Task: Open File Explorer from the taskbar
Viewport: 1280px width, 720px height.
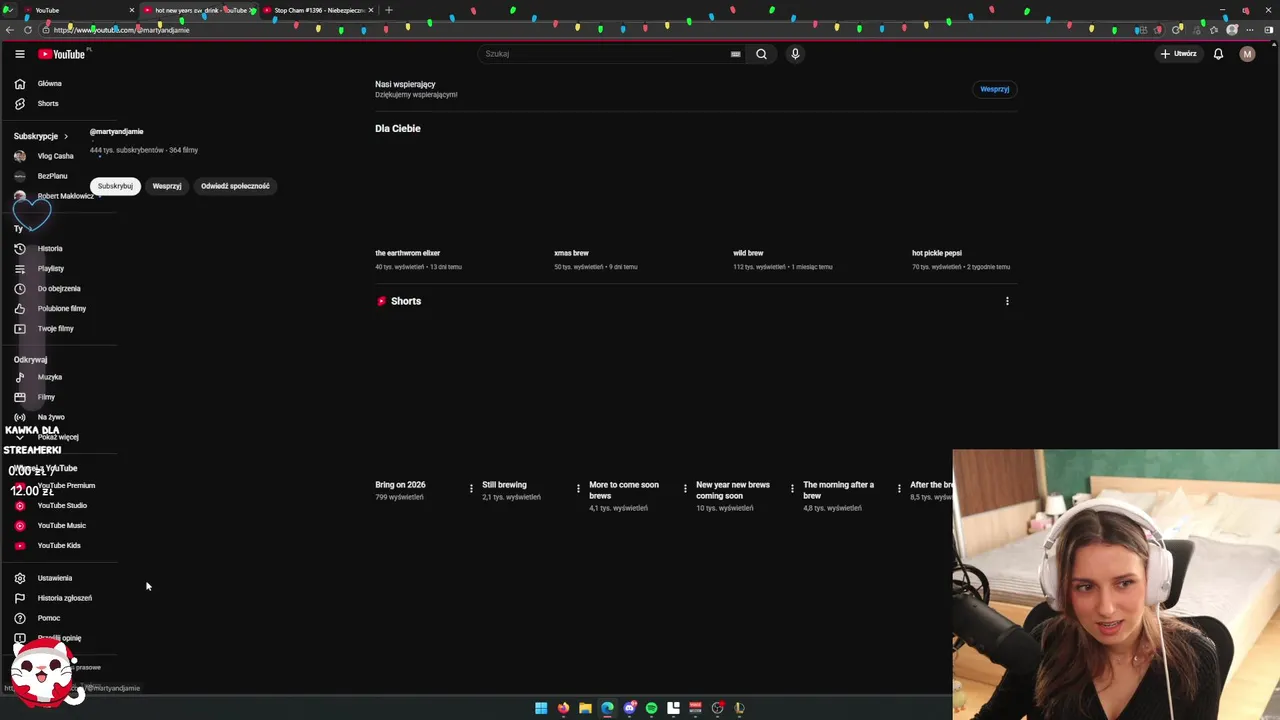Action: pyautogui.click(x=585, y=708)
